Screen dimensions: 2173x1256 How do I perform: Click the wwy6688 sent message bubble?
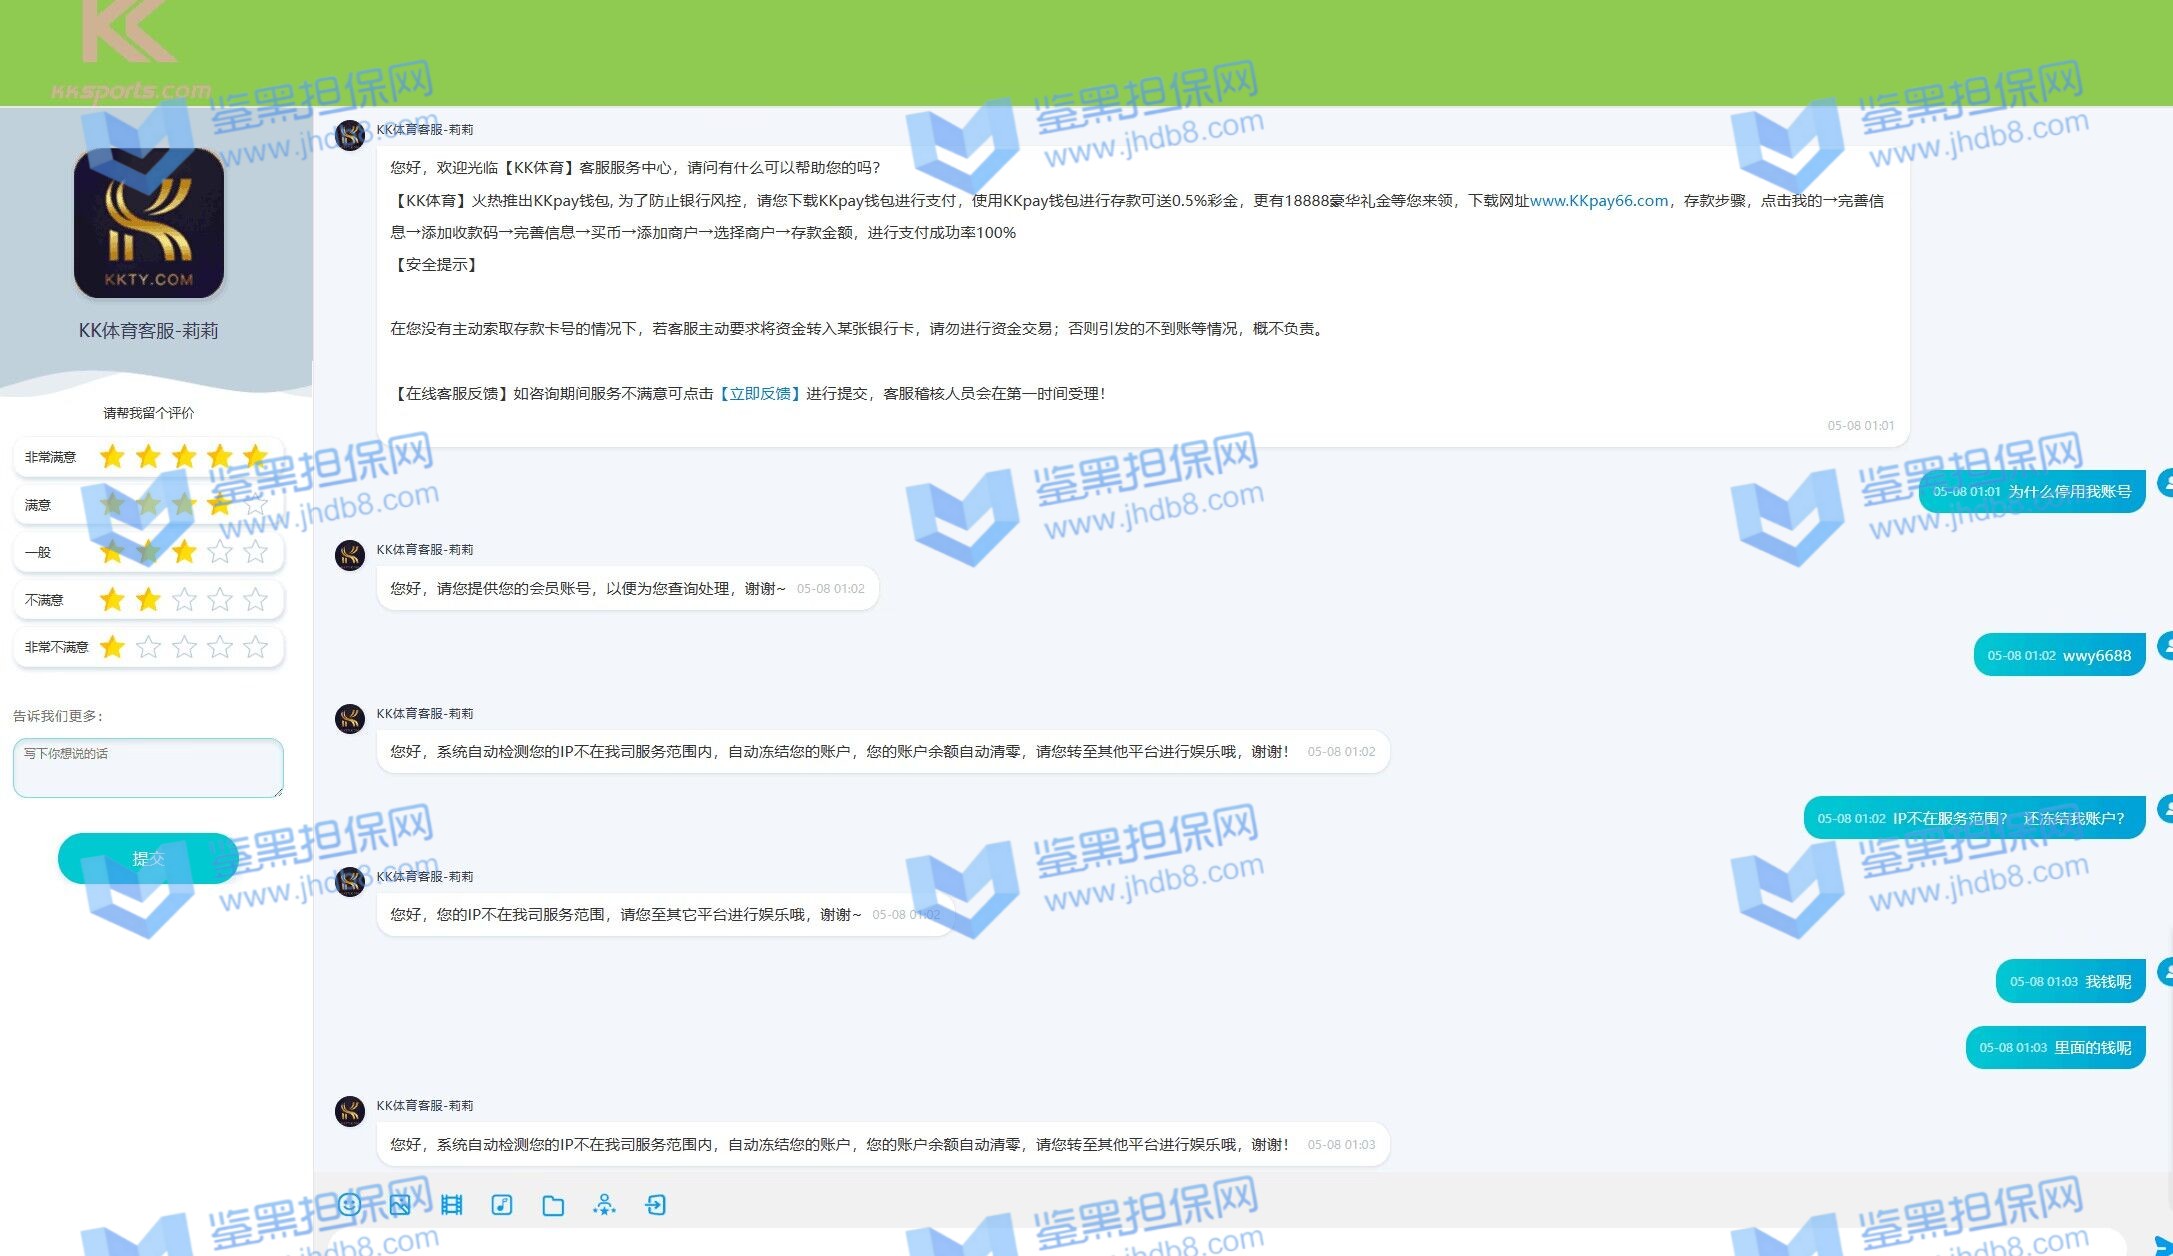pyautogui.click(x=2059, y=656)
